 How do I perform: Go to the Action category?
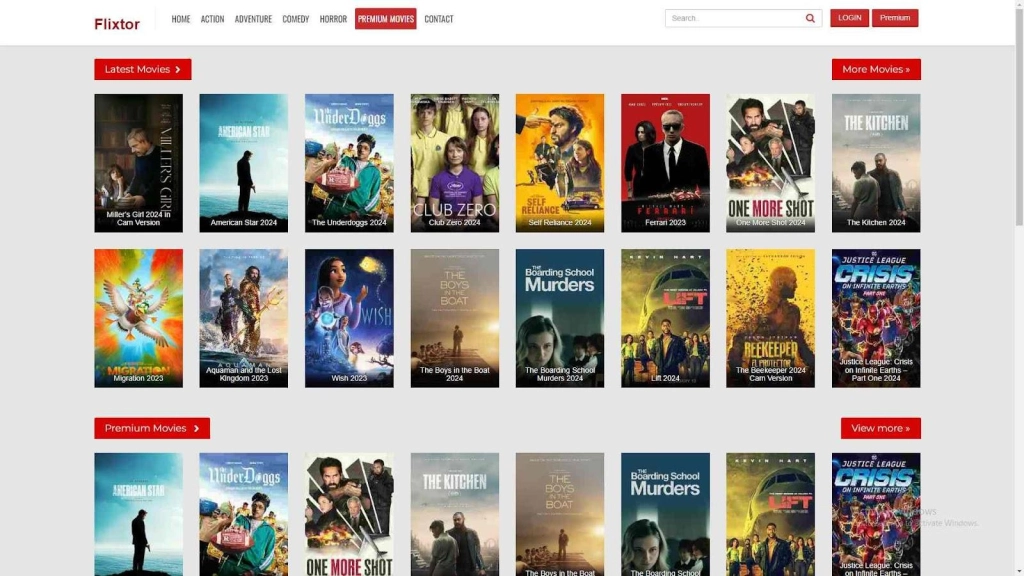[212, 19]
